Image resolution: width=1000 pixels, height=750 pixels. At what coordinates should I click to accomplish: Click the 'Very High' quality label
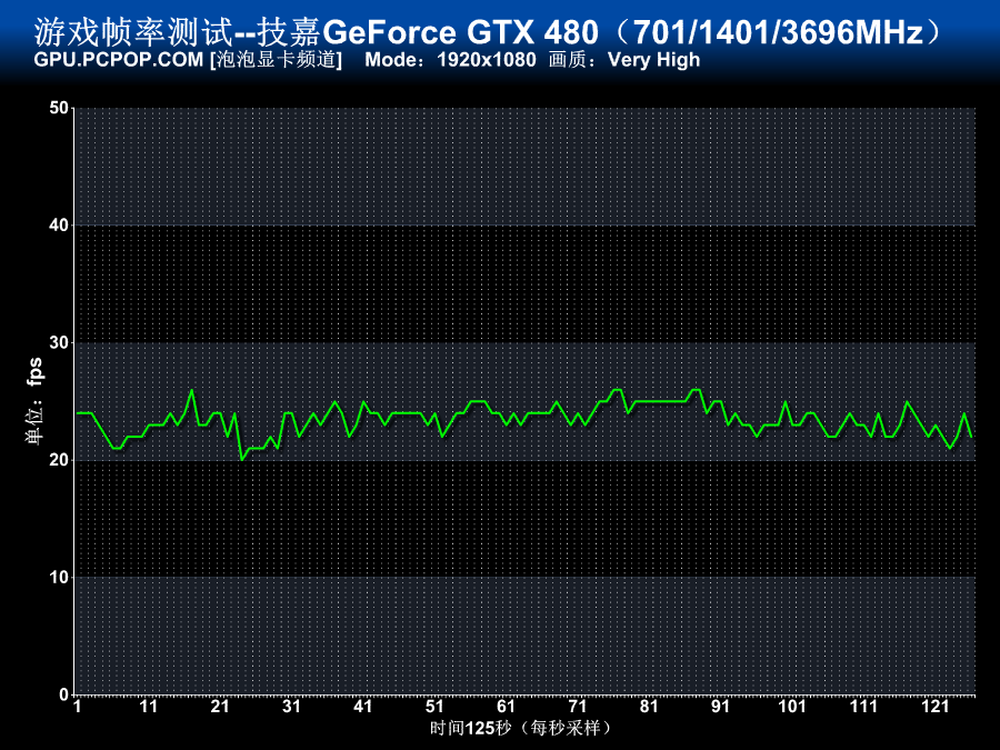click(x=654, y=60)
